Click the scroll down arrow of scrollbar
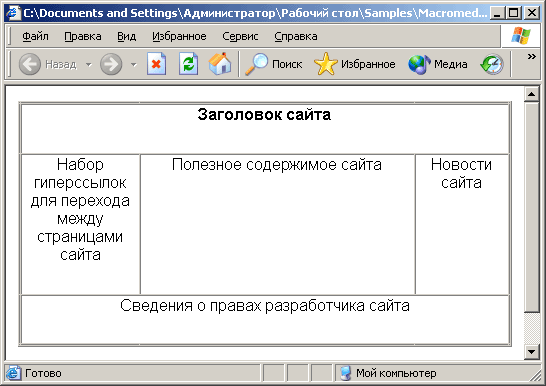Screen dimensions: 546x386 click(531, 352)
